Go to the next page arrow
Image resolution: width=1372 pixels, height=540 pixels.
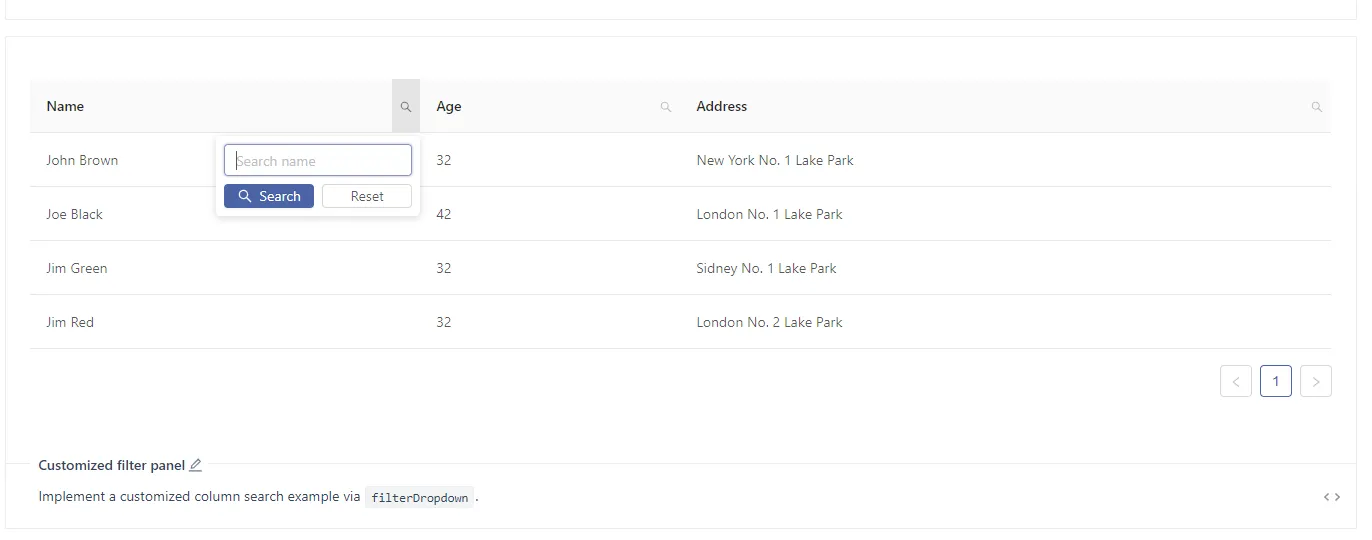pos(1316,381)
